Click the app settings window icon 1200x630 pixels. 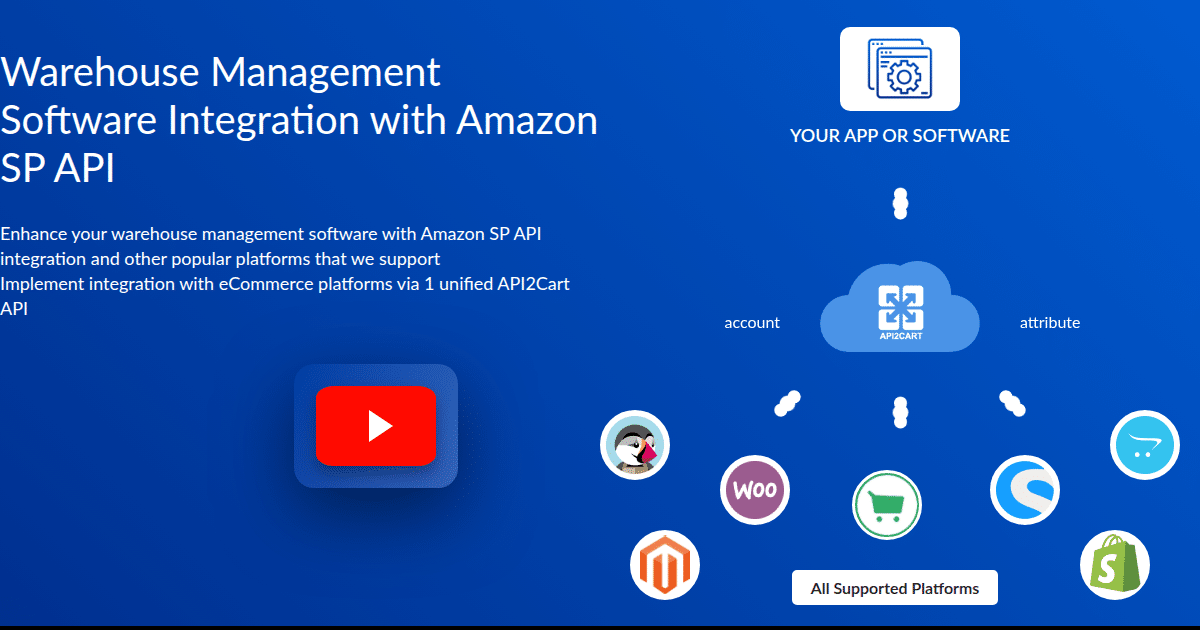pos(900,69)
